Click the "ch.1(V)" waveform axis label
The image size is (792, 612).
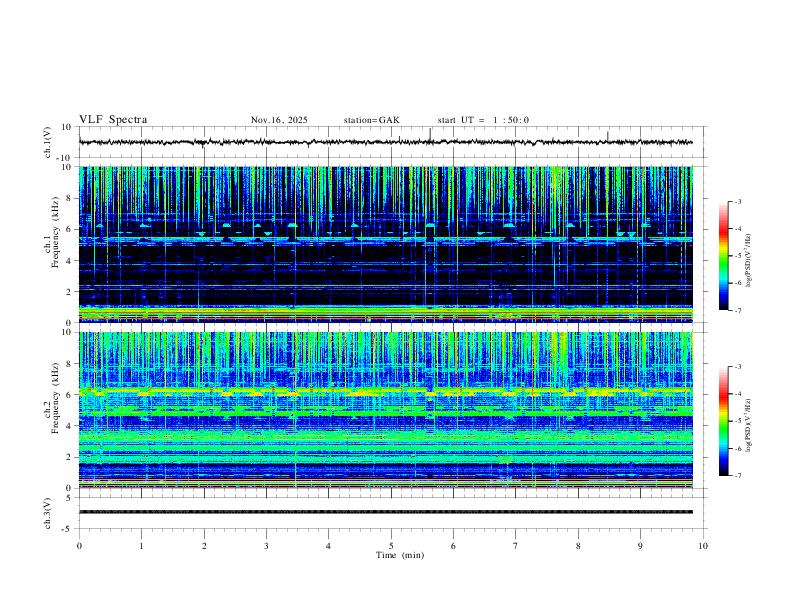tap(48, 142)
